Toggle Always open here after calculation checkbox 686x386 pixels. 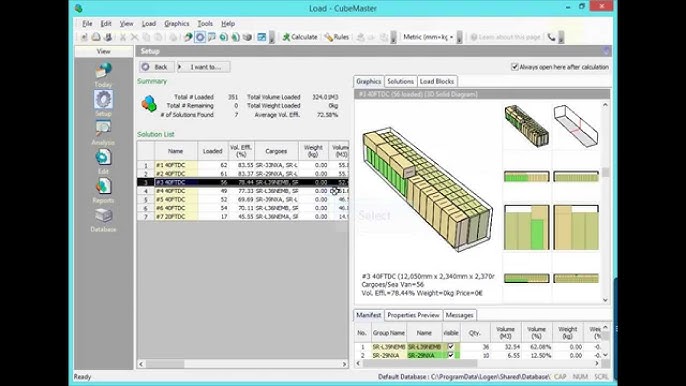(x=515, y=67)
